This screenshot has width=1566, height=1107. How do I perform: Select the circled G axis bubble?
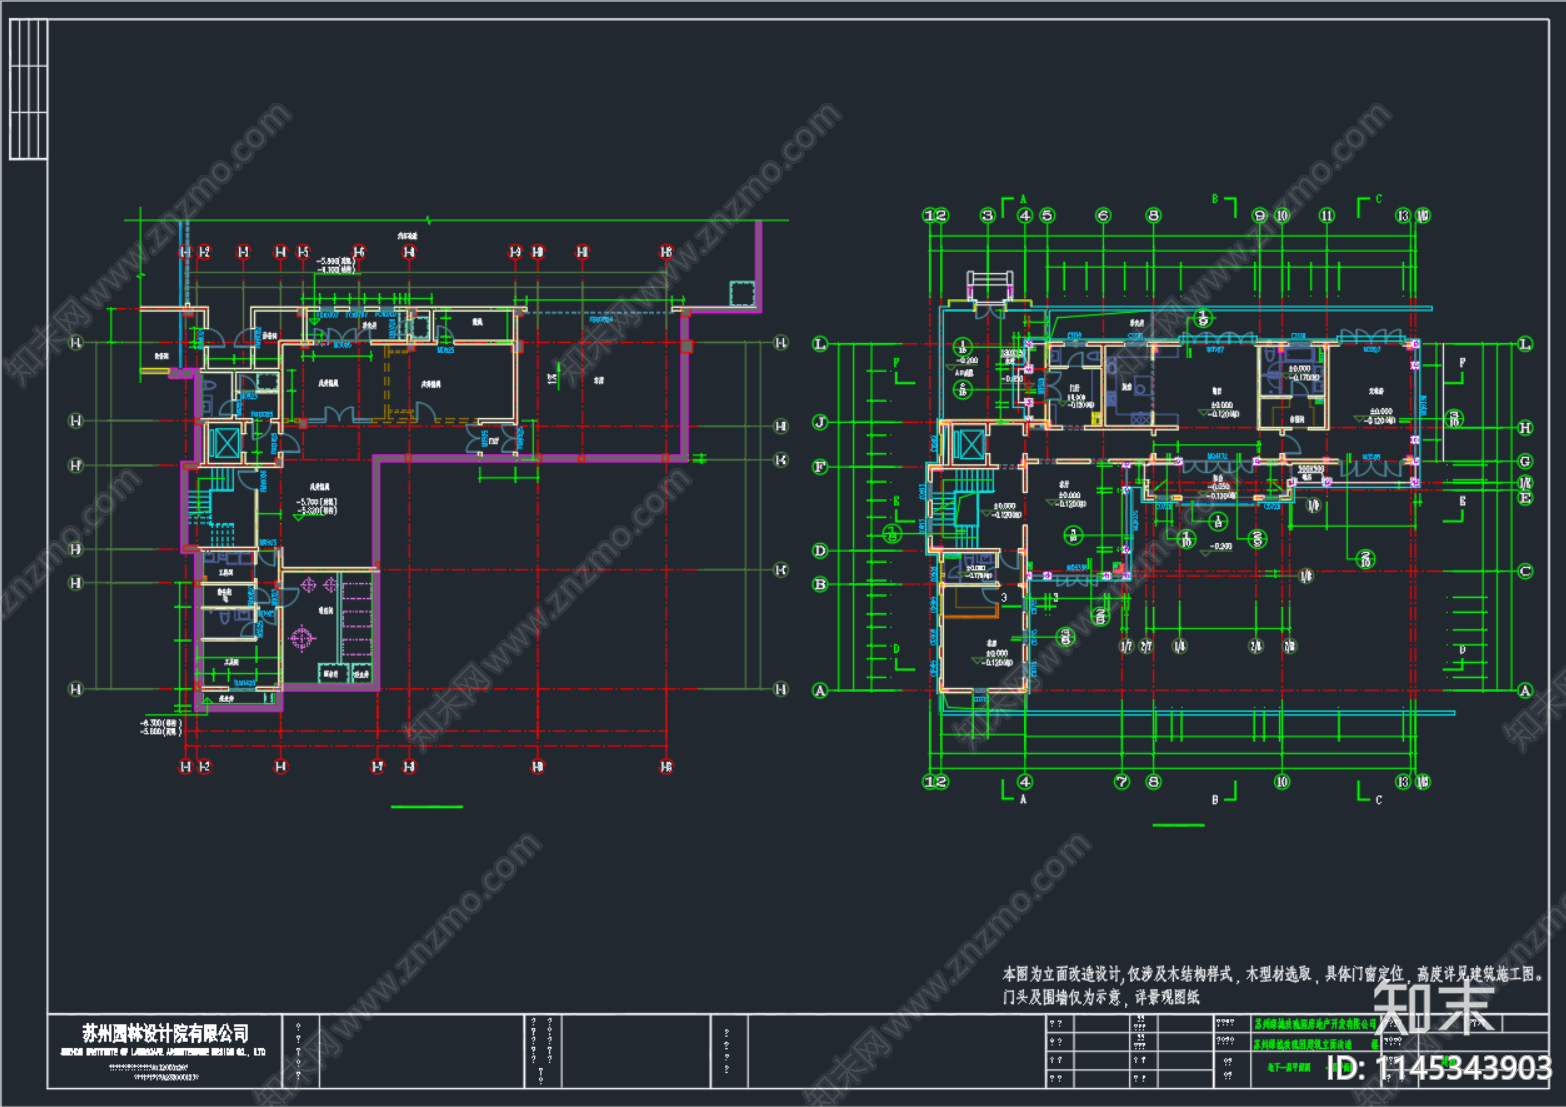(x=1525, y=461)
